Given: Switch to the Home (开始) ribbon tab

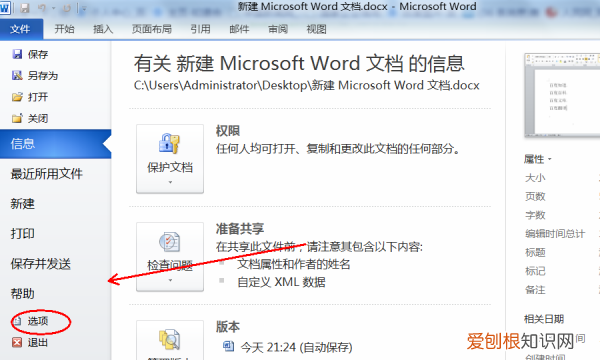Looking at the screenshot, I should 64,29.
